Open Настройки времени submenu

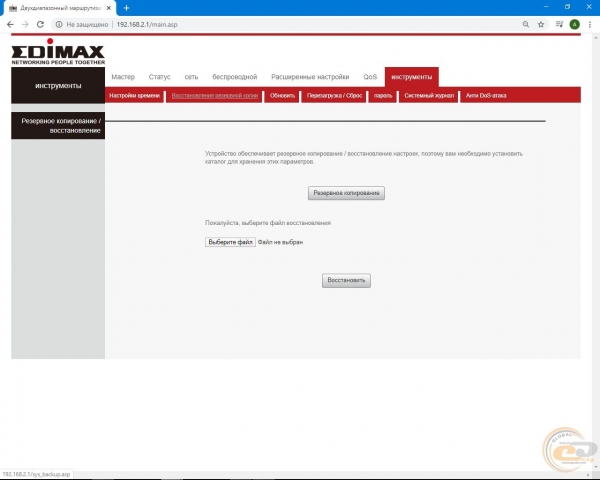click(134, 96)
